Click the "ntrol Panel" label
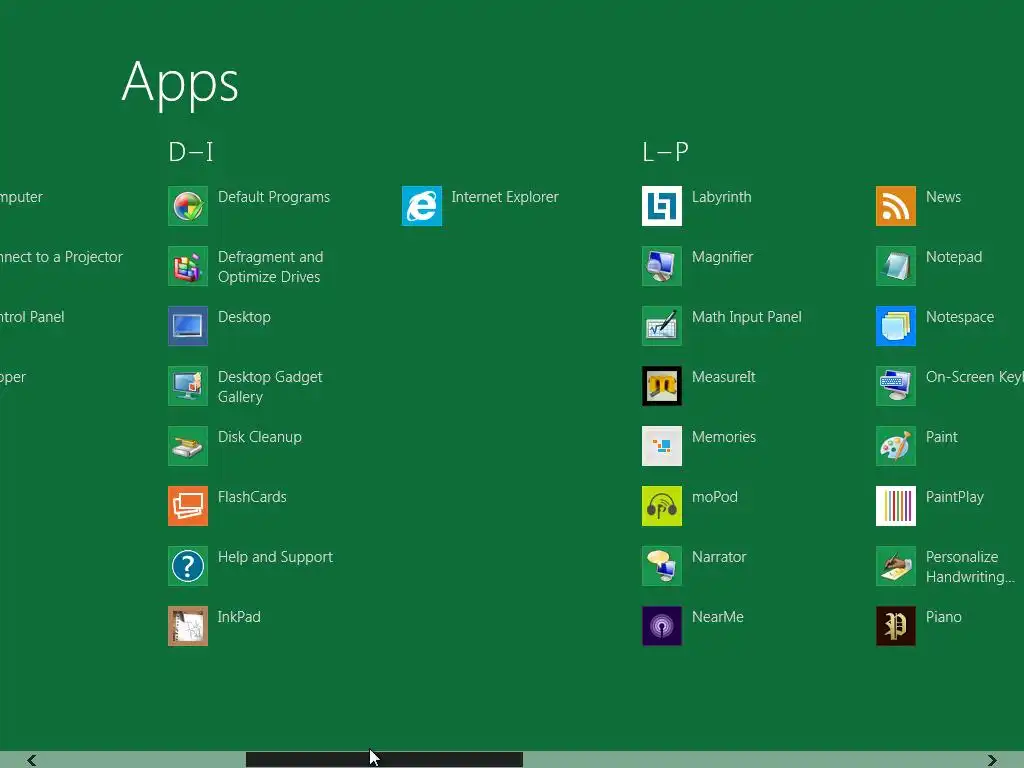 [32, 317]
